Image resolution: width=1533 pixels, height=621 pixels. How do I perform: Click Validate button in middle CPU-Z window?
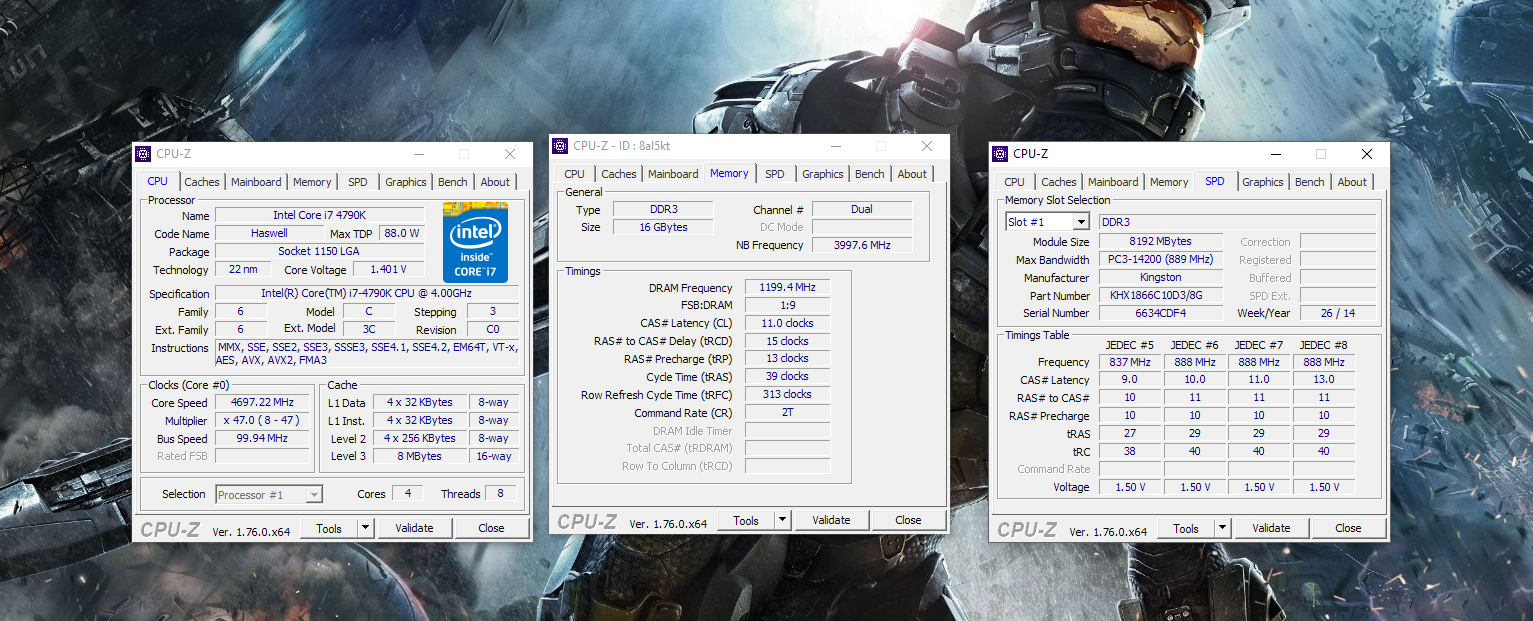pyautogui.click(x=831, y=520)
